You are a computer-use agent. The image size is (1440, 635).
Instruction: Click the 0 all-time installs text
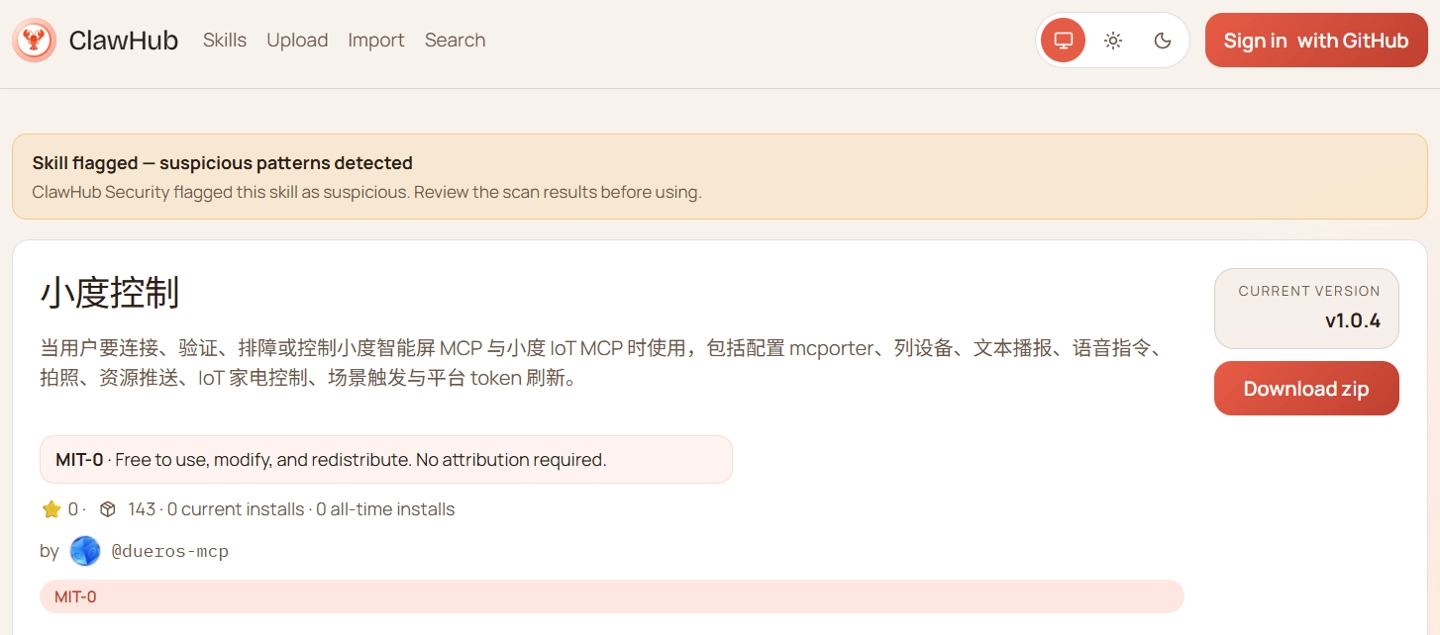click(x=384, y=508)
